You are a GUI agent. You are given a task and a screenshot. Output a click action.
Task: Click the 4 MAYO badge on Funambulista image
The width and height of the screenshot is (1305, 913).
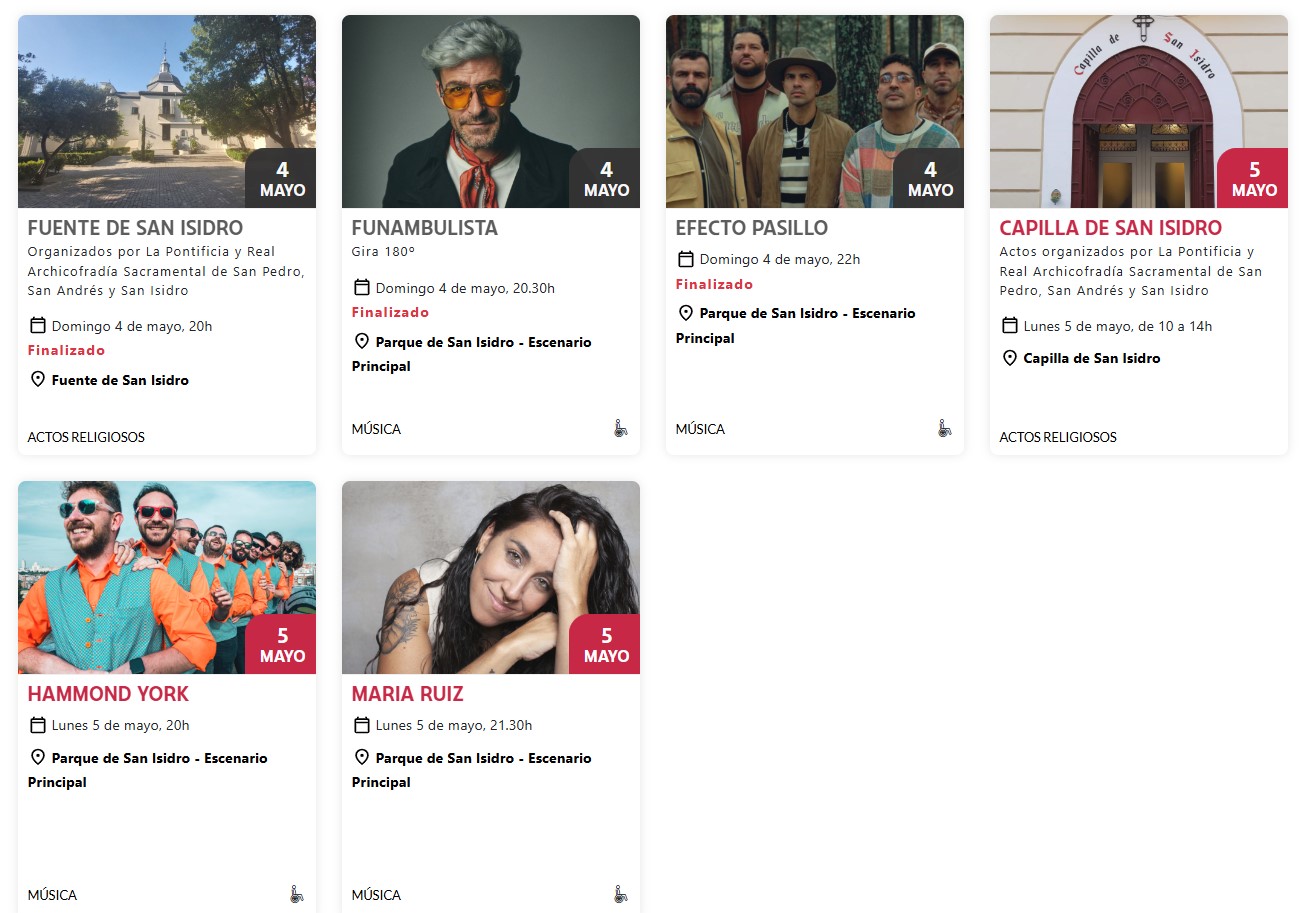[x=605, y=178]
